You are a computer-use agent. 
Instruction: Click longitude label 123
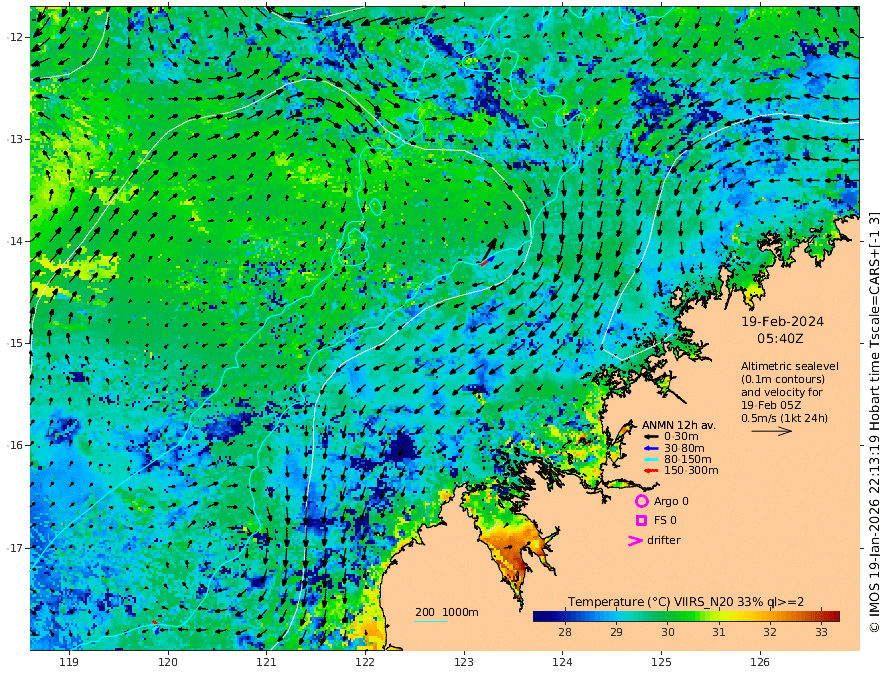tap(464, 662)
